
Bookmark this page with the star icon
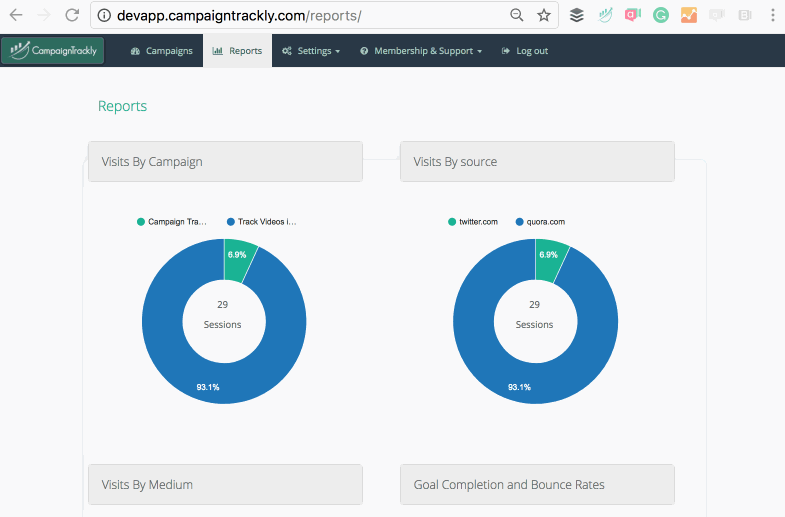tap(544, 15)
